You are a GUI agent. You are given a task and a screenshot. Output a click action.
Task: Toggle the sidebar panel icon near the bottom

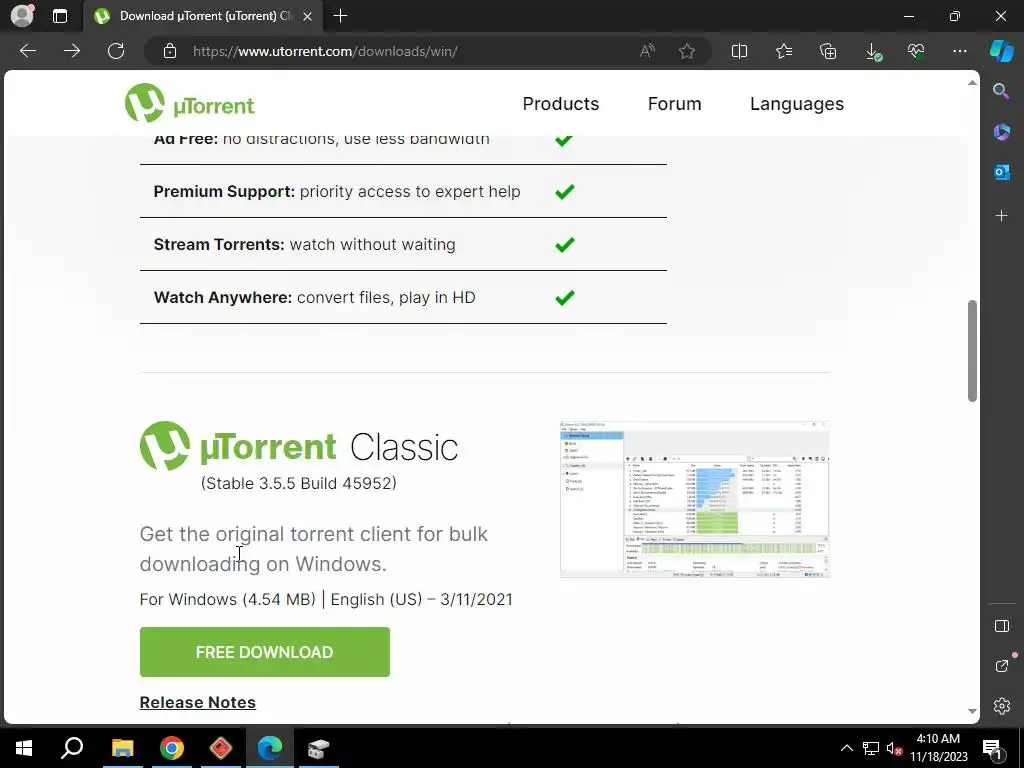point(1002,626)
